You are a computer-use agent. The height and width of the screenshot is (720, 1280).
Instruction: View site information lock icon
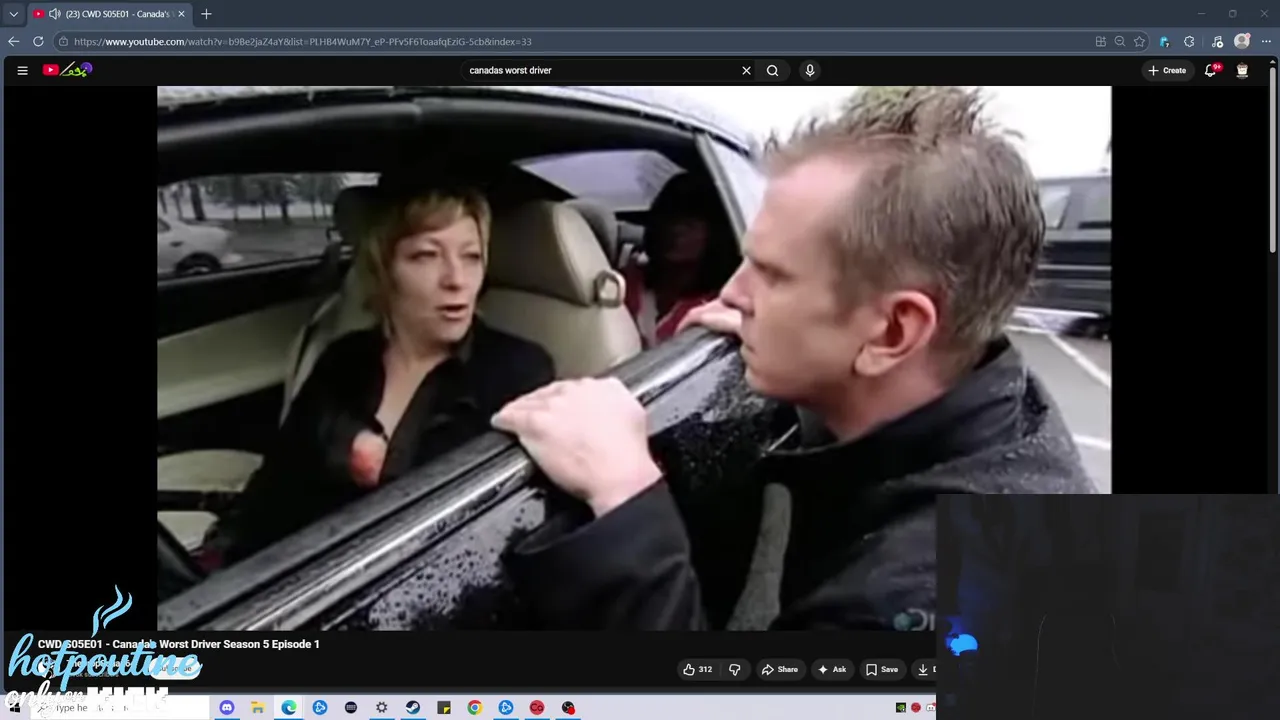coord(63,41)
